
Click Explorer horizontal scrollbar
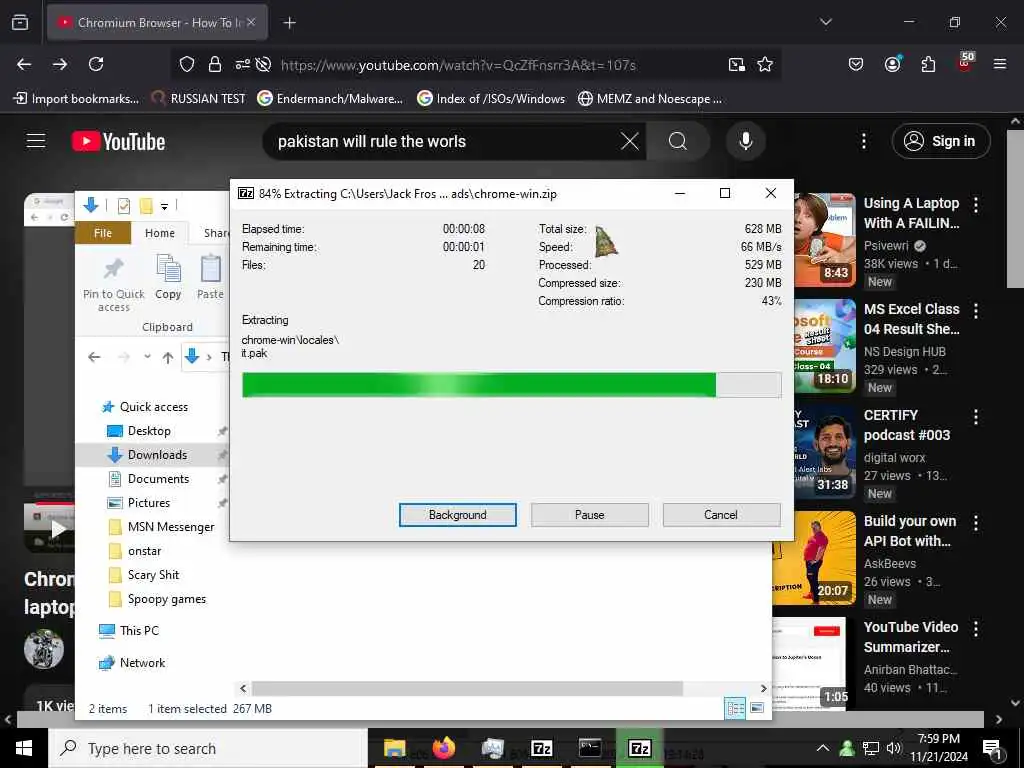pyautogui.click(x=468, y=688)
